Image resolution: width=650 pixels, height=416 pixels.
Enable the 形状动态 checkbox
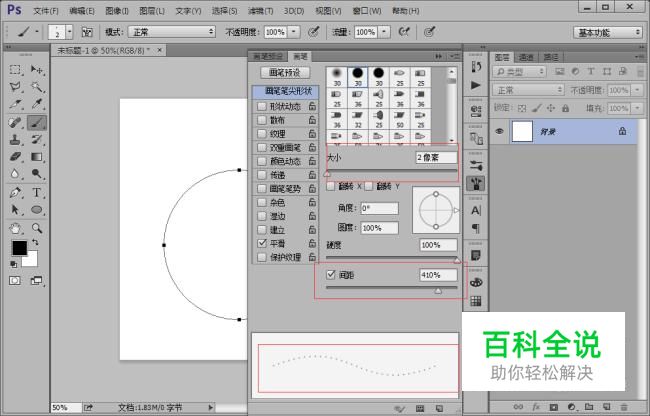click(262, 106)
